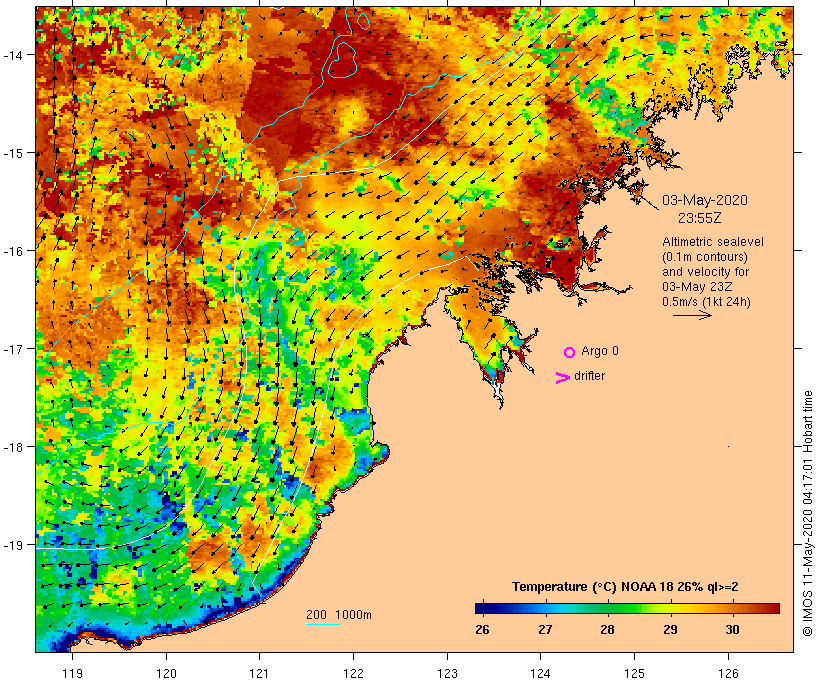The height and width of the screenshot is (680, 820).
Task: Click the 'Altimetric sealevel' text
Action: pos(713,242)
